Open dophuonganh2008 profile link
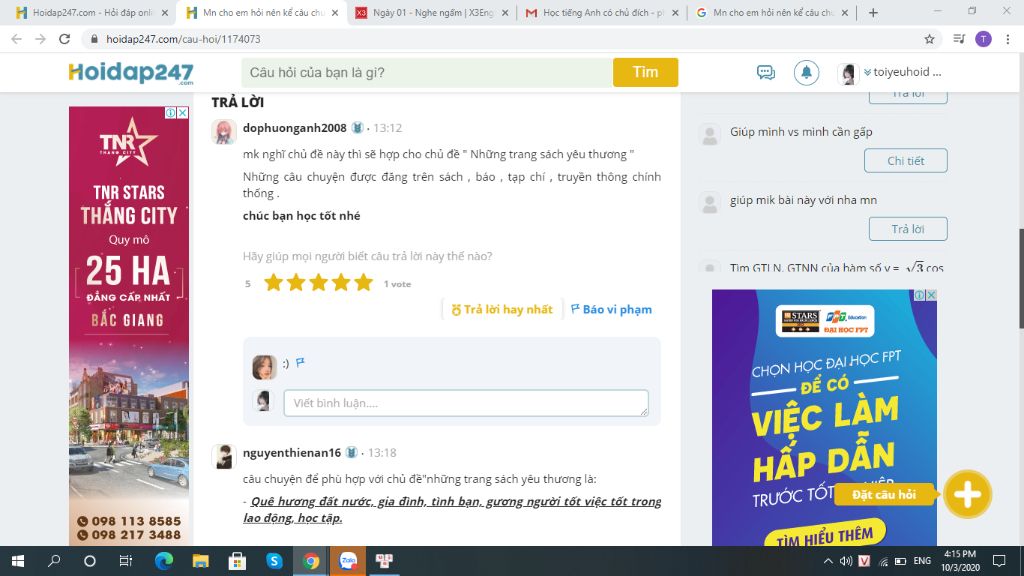The width and height of the screenshot is (1024, 576). coord(295,128)
